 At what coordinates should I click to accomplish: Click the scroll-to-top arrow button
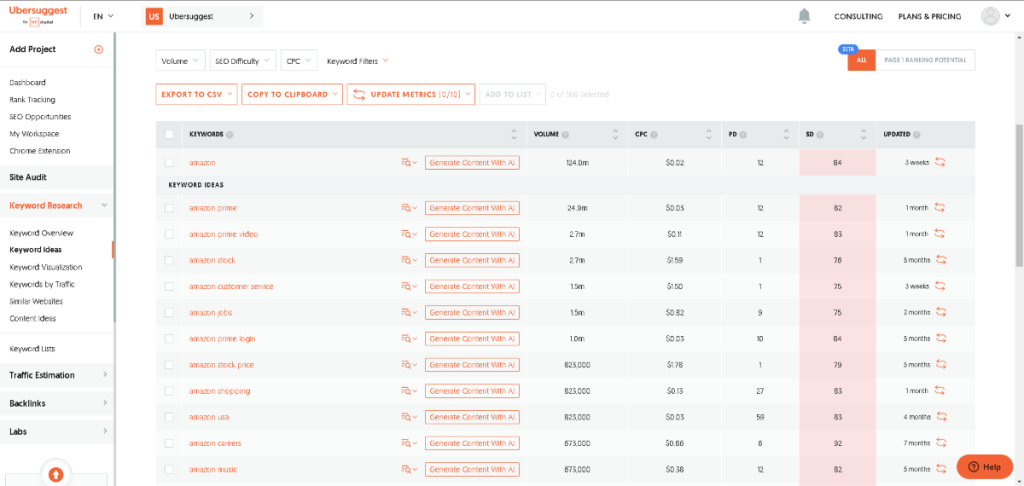(56, 475)
